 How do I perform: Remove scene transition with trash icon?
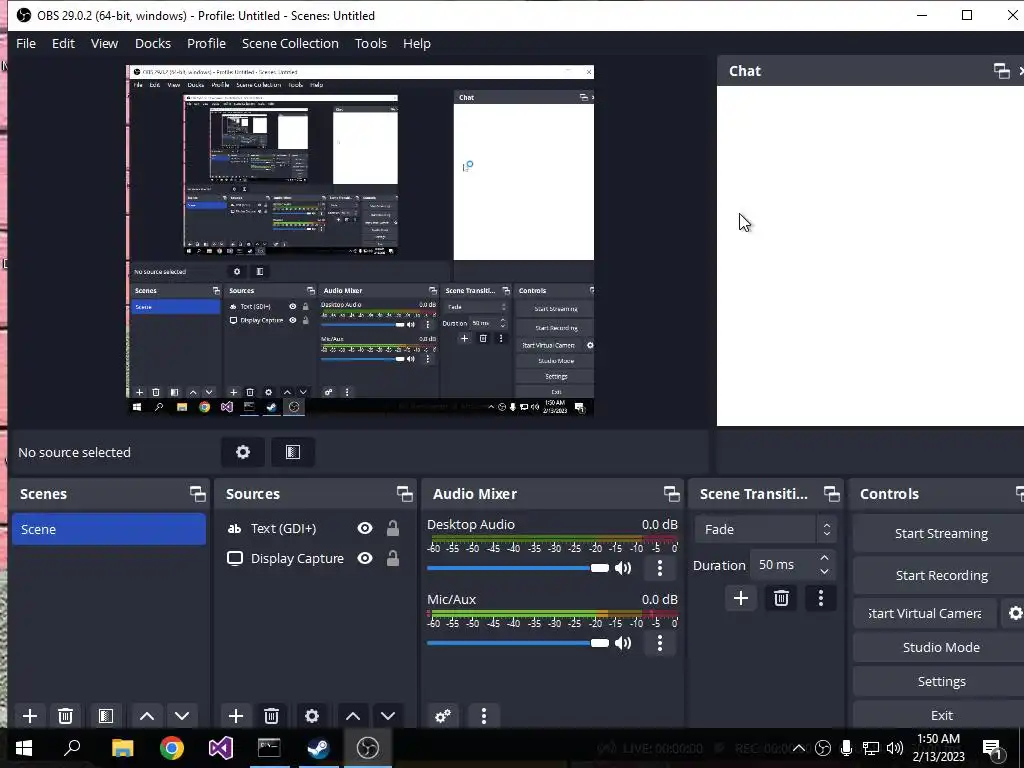[x=781, y=598]
